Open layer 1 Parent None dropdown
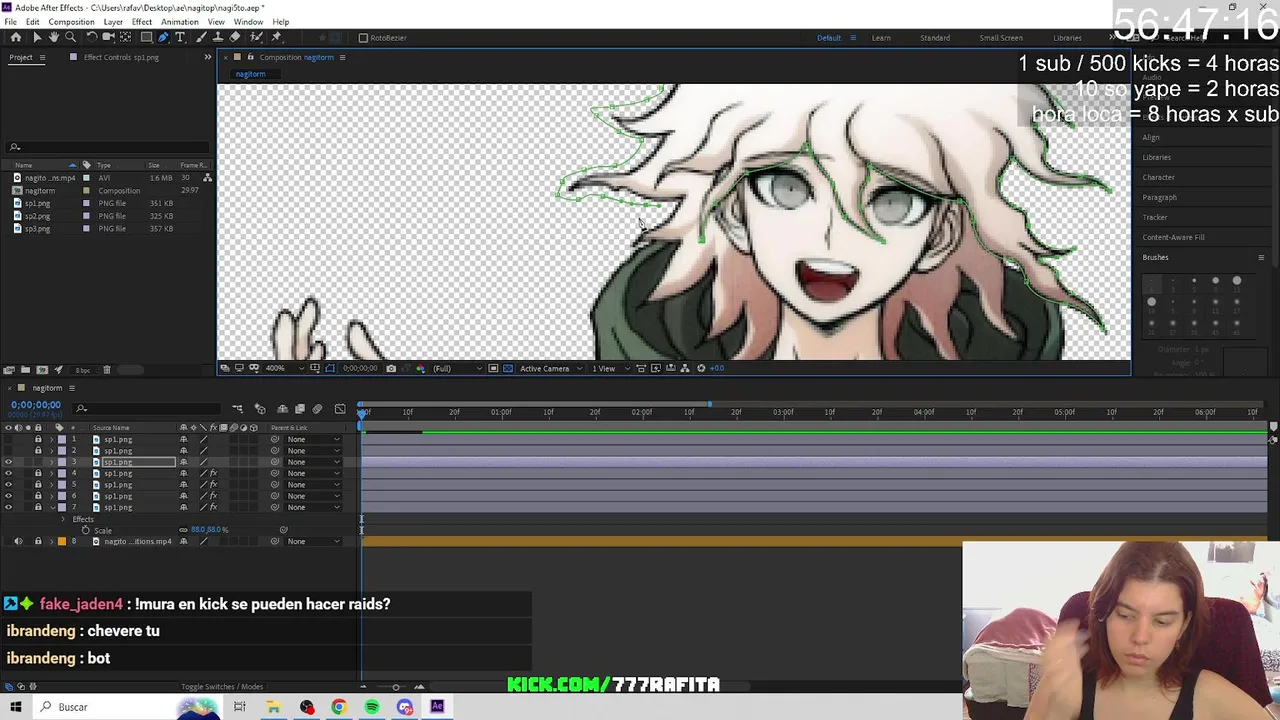Screen dimensions: 1280x720 click(313, 439)
